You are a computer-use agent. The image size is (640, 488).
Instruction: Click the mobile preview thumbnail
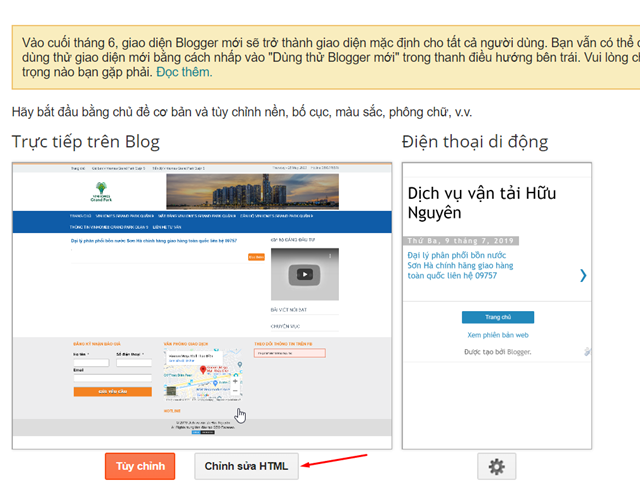(497, 306)
